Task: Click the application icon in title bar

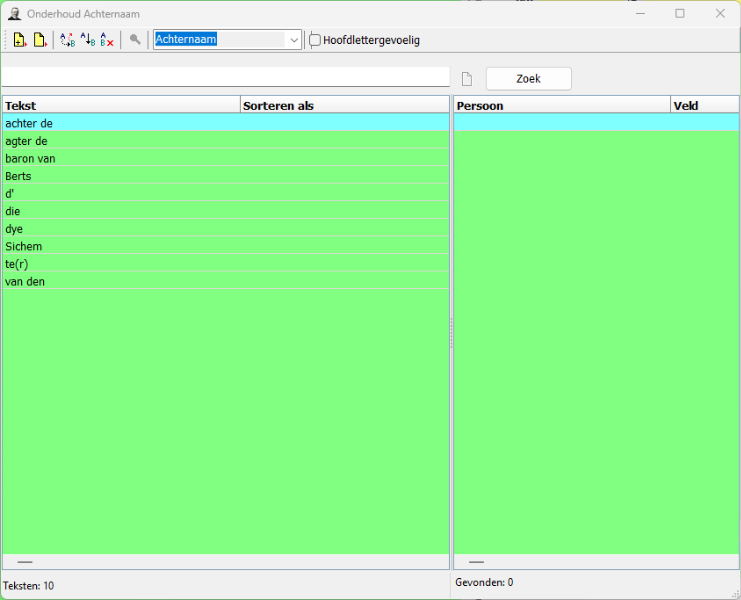Action: [x=14, y=14]
